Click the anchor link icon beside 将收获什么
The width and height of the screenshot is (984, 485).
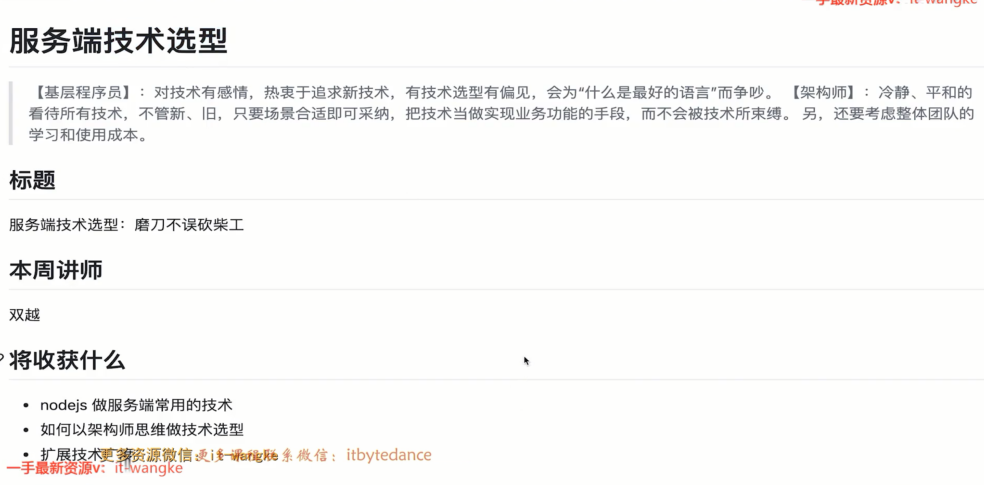[x=2, y=360]
